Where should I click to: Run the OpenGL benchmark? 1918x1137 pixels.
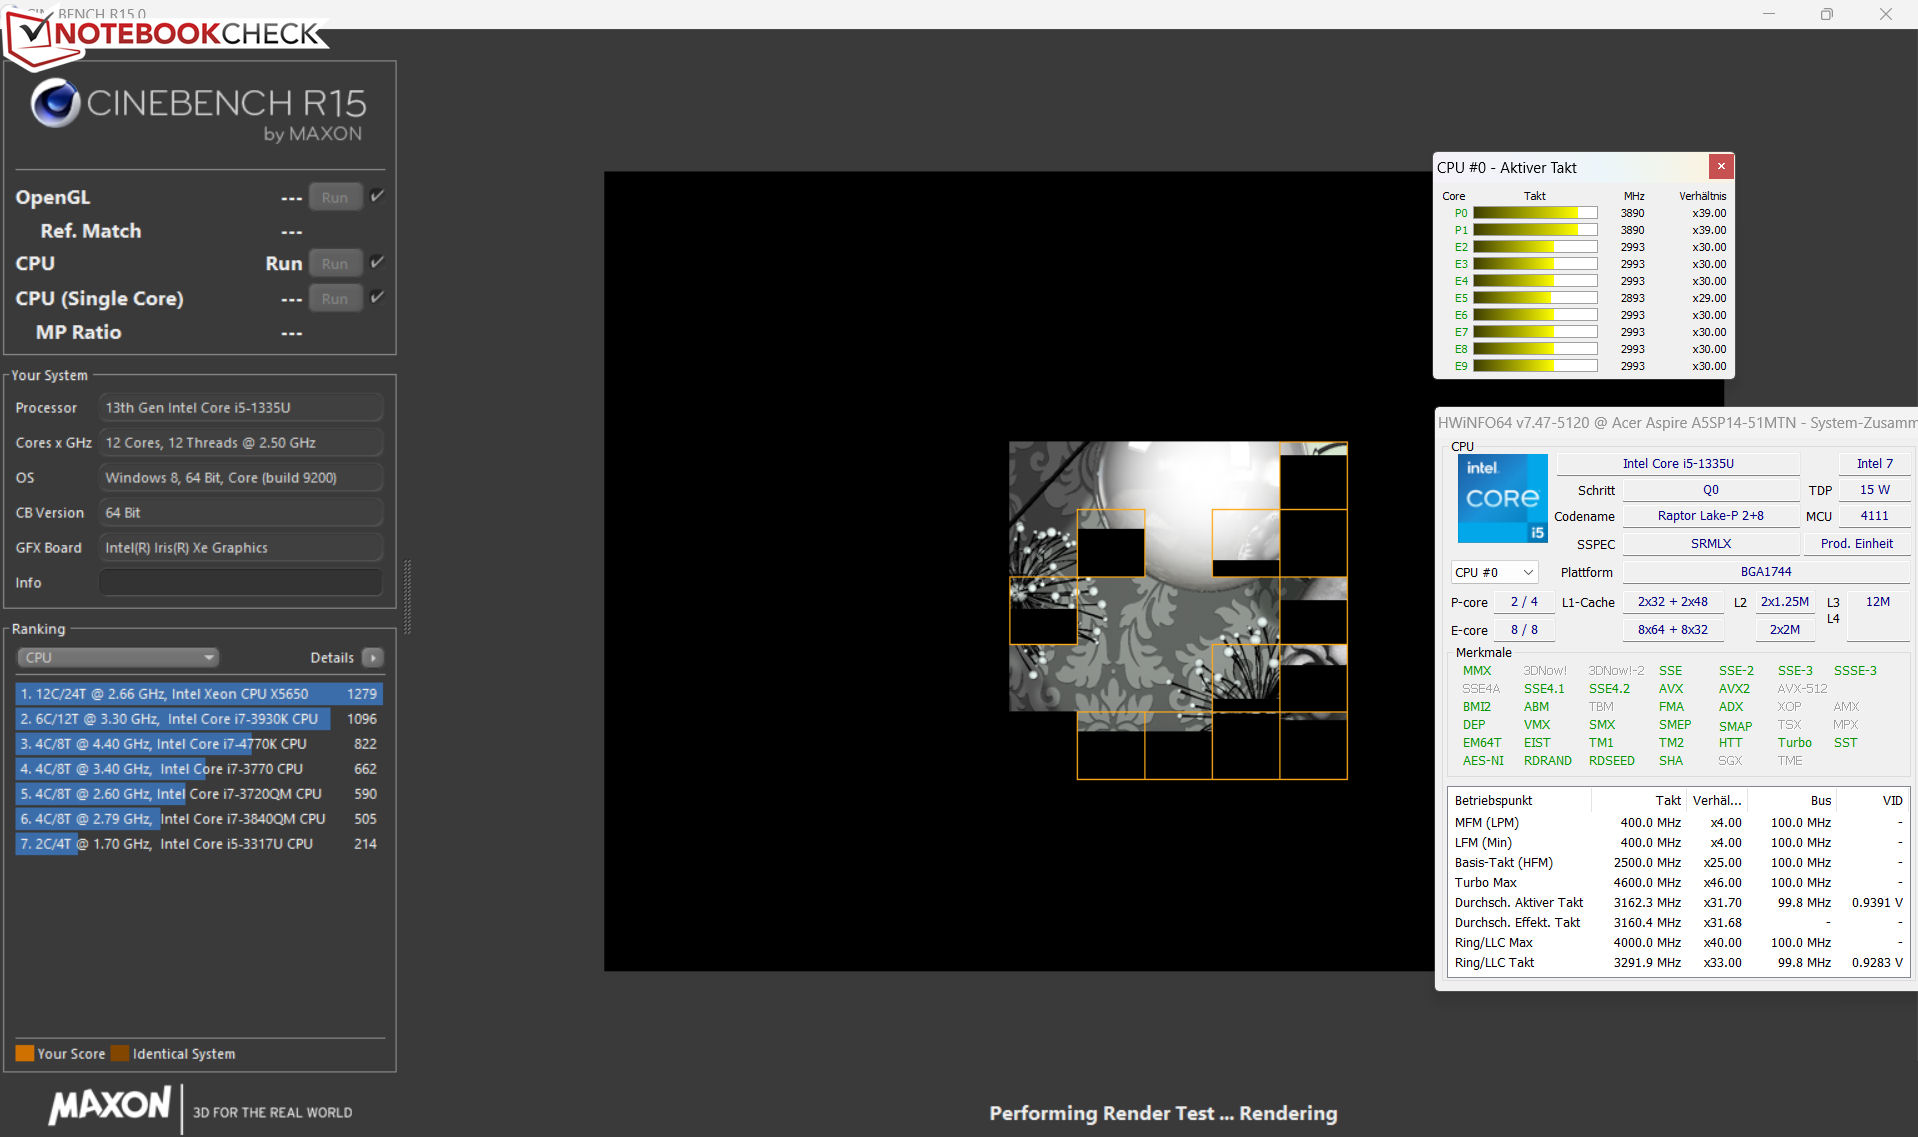click(335, 197)
